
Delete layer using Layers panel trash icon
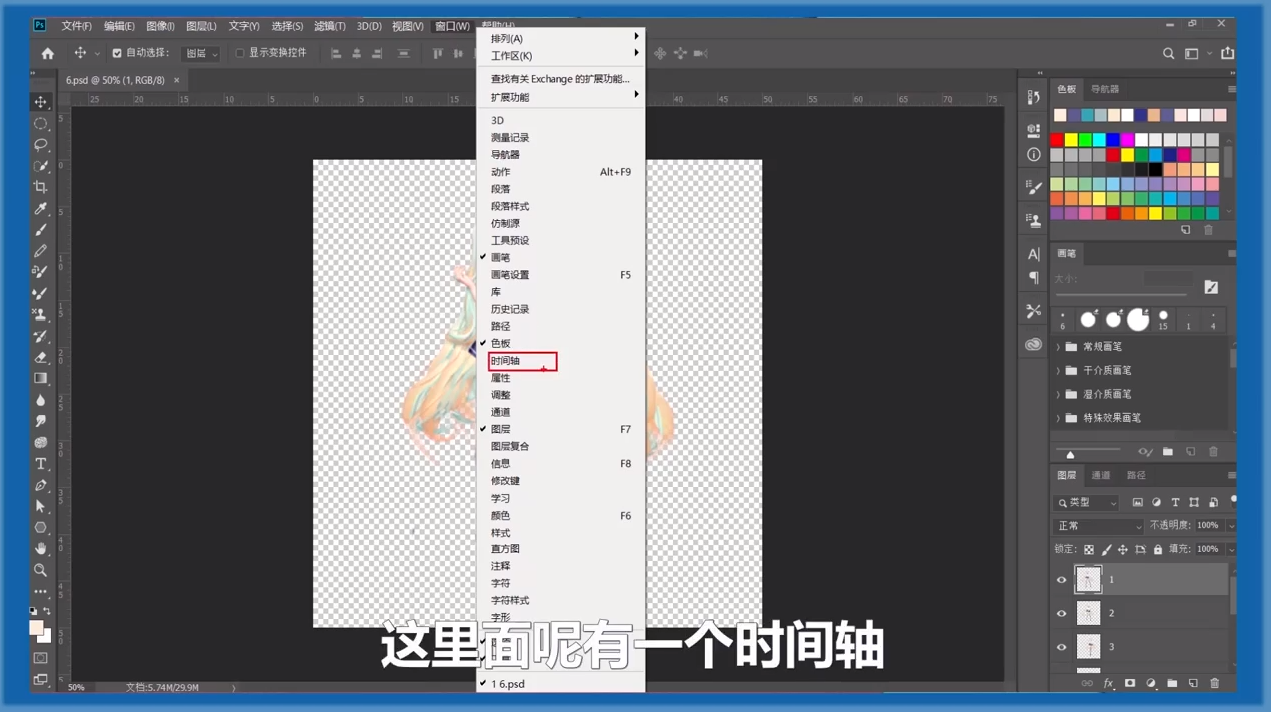click(1215, 684)
